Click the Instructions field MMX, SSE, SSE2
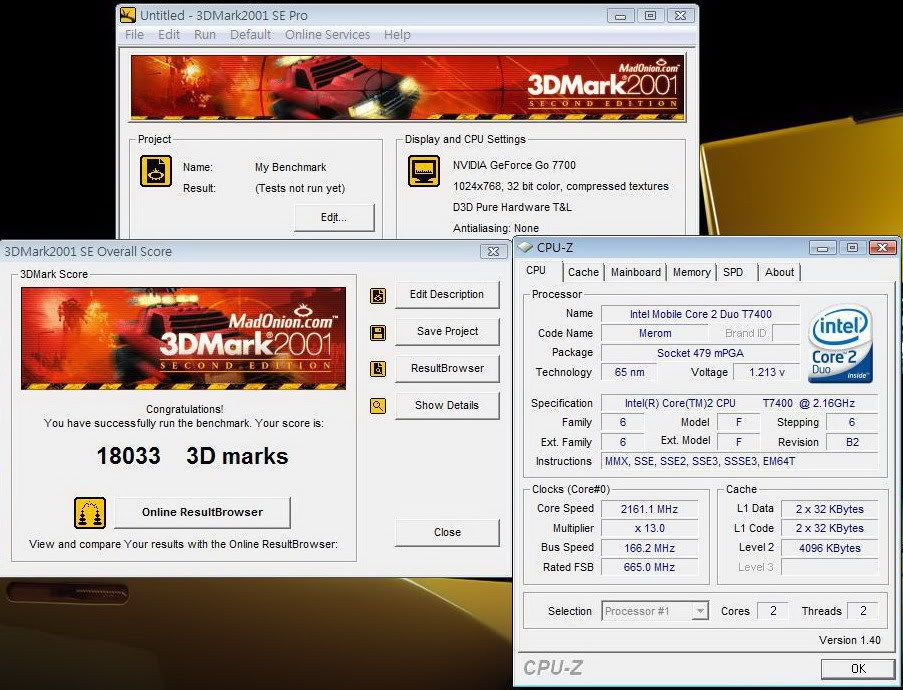 (739, 461)
